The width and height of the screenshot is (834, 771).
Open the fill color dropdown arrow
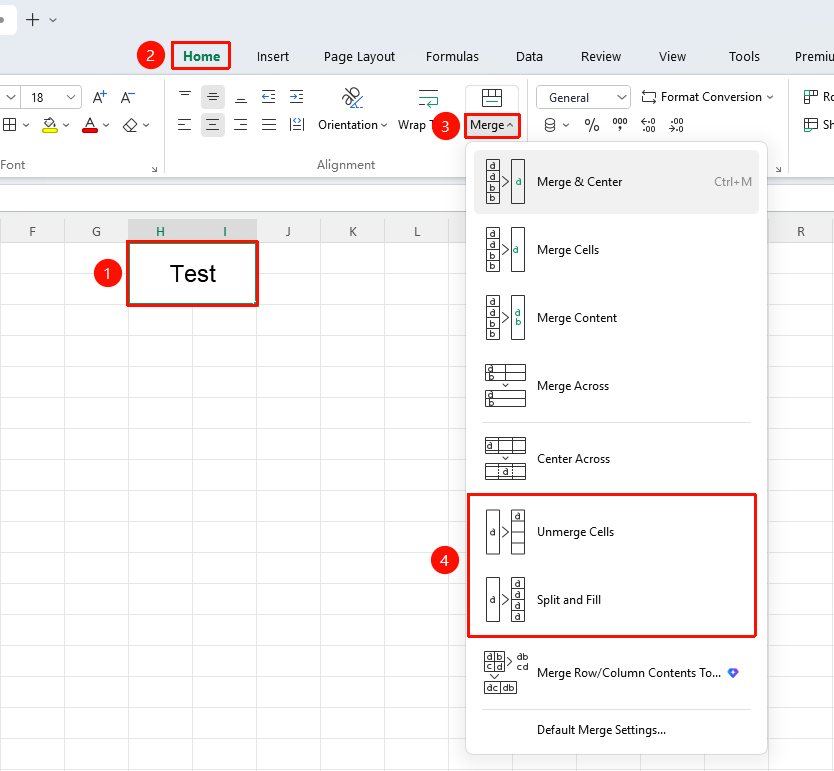[x=66, y=125]
